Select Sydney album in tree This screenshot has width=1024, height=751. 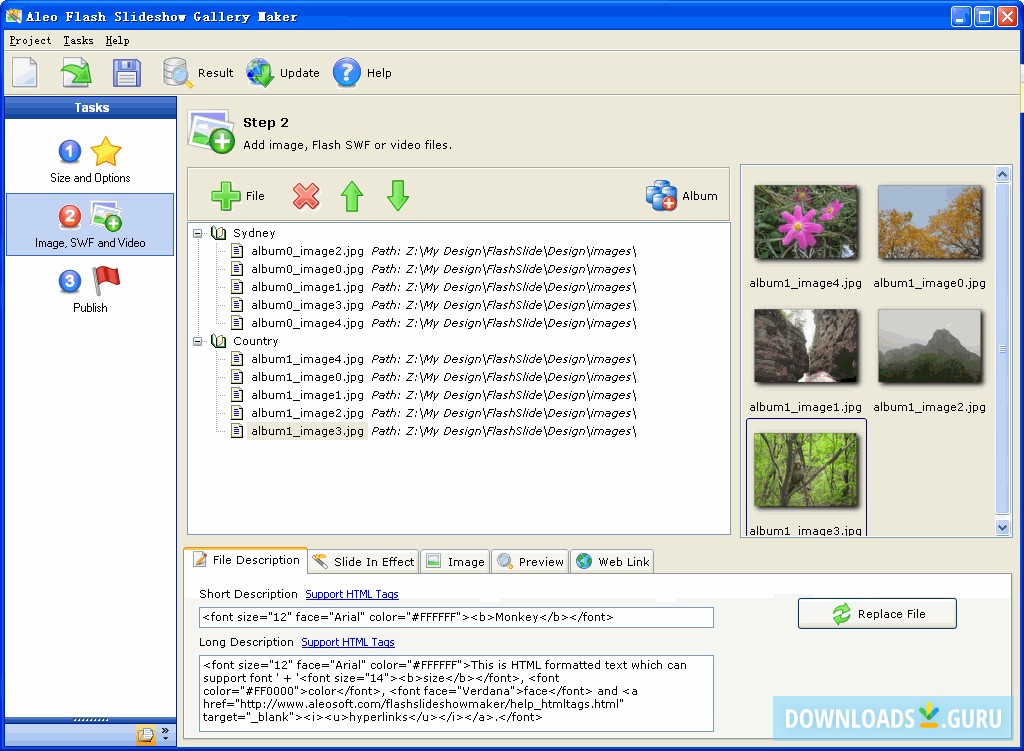click(254, 233)
